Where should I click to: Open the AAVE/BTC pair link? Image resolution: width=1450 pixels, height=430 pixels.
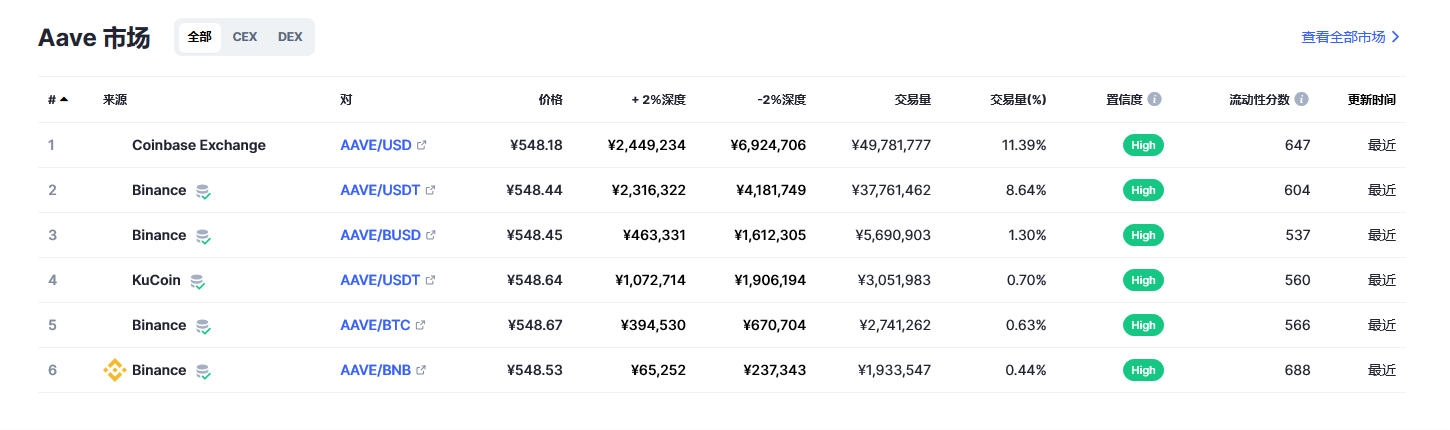pos(376,325)
